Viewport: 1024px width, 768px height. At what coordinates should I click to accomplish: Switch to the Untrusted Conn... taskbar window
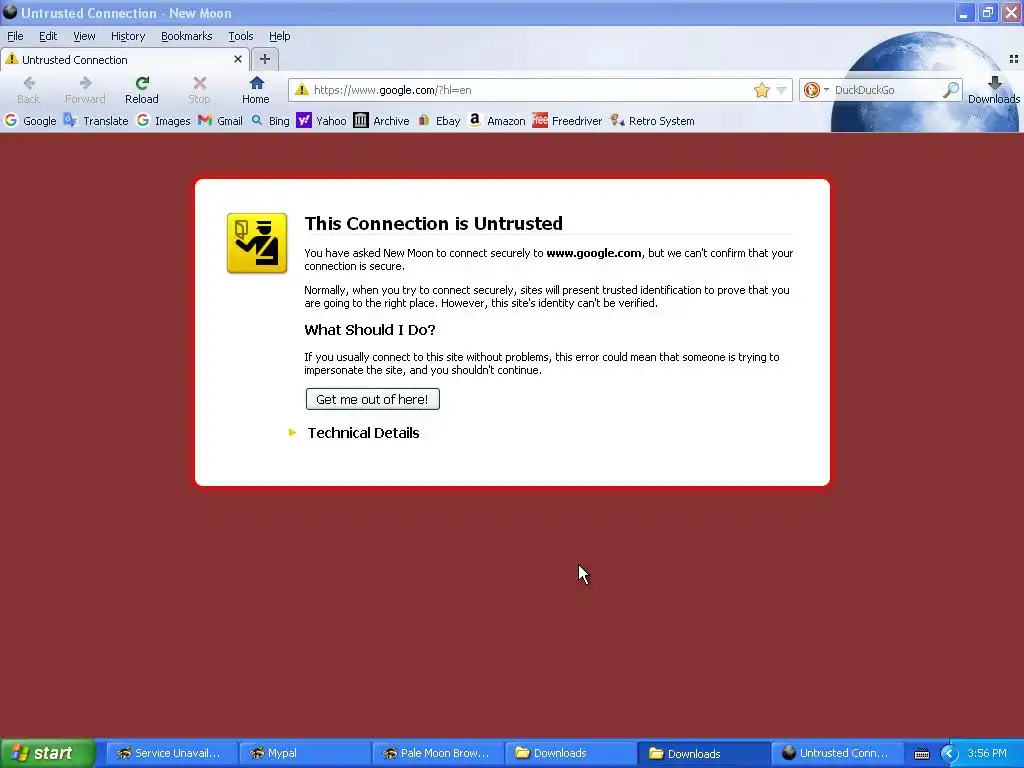[x=837, y=753]
